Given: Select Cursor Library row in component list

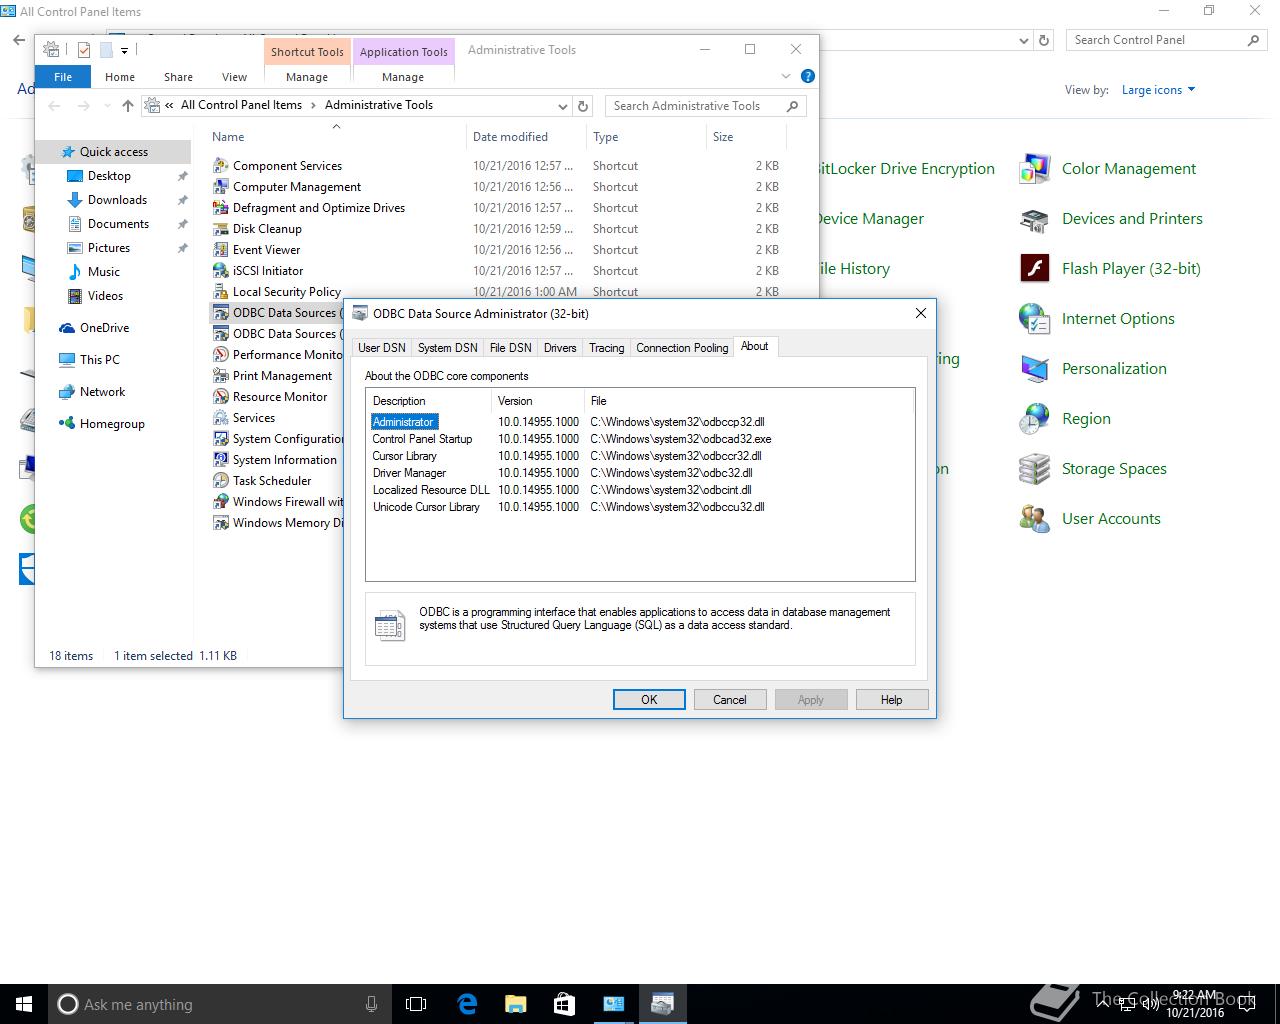Looking at the screenshot, I should [640, 456].
